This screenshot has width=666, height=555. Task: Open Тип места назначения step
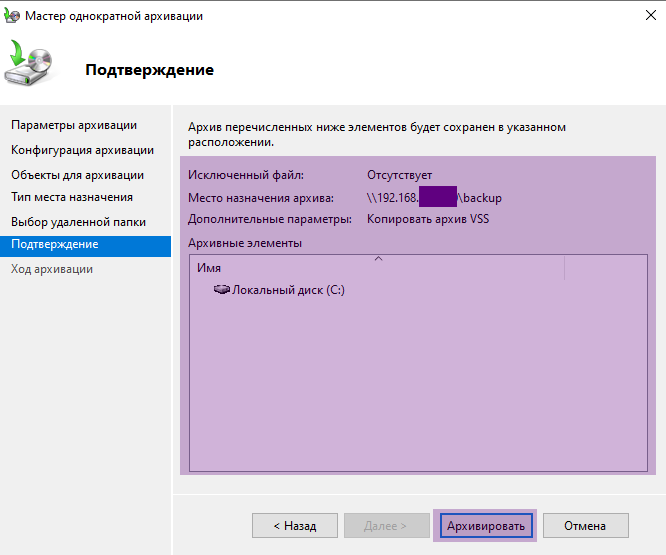tap(72, 197)
